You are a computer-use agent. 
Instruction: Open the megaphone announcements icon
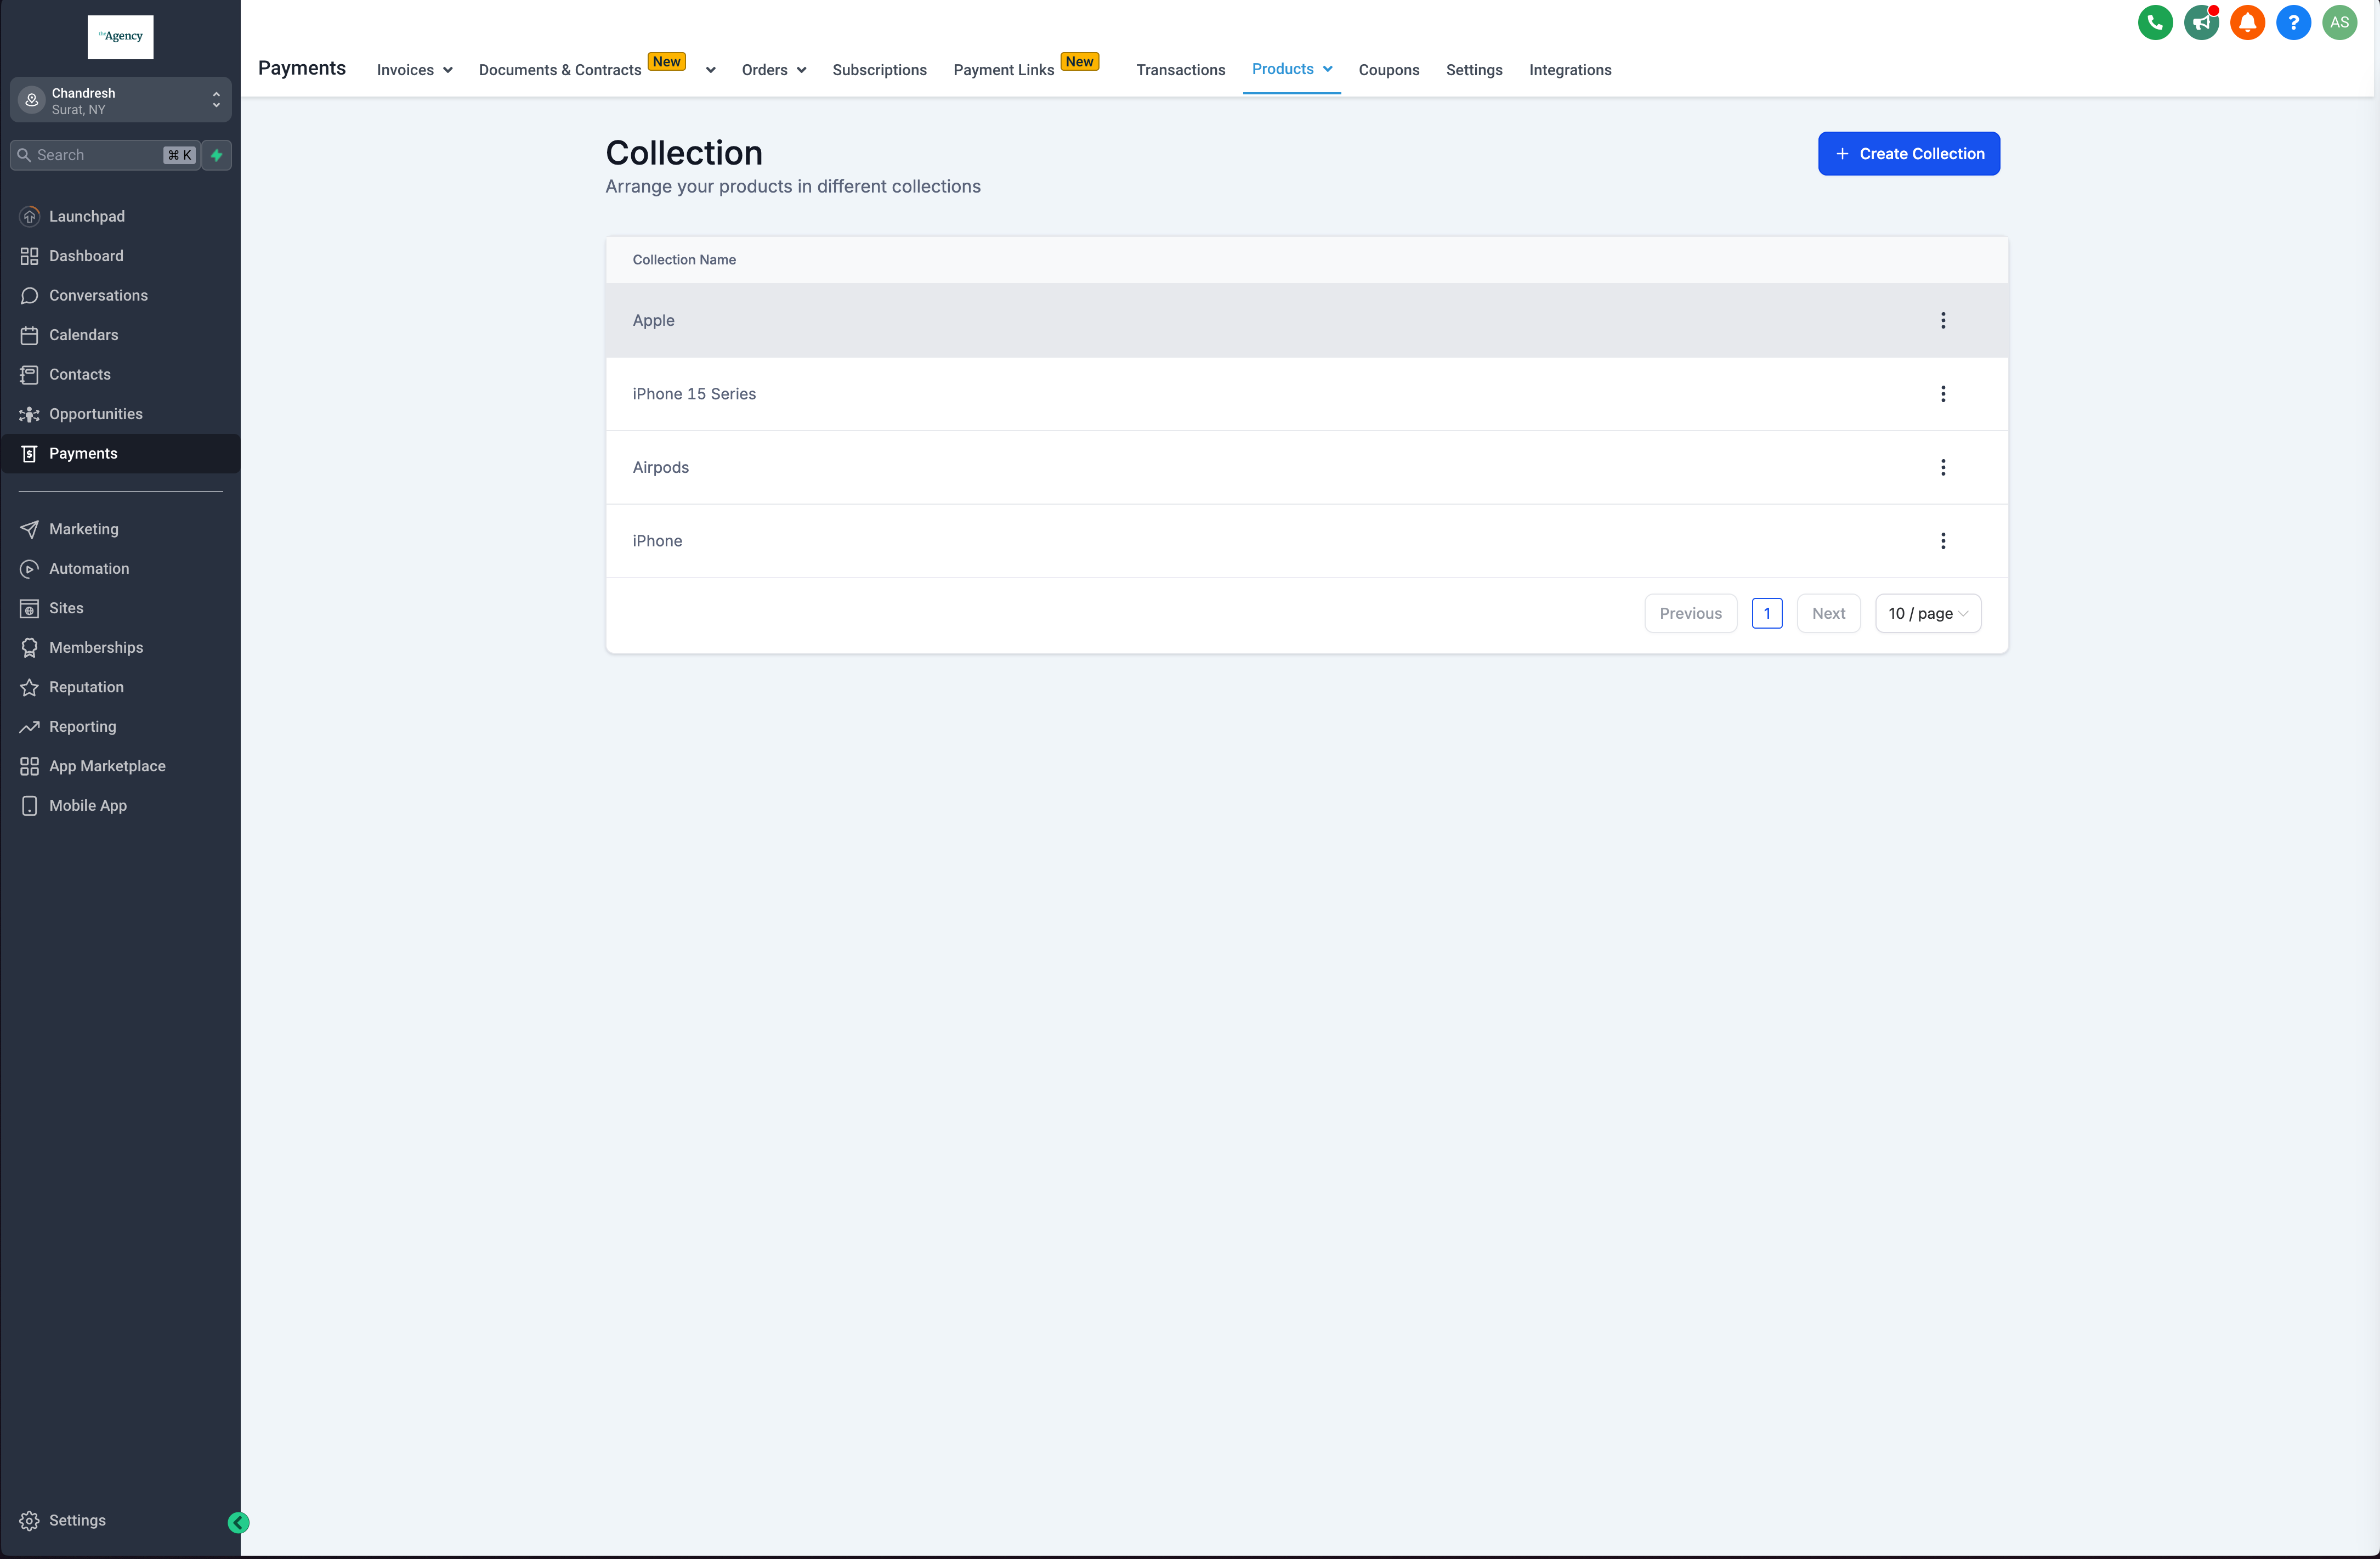2201,22
